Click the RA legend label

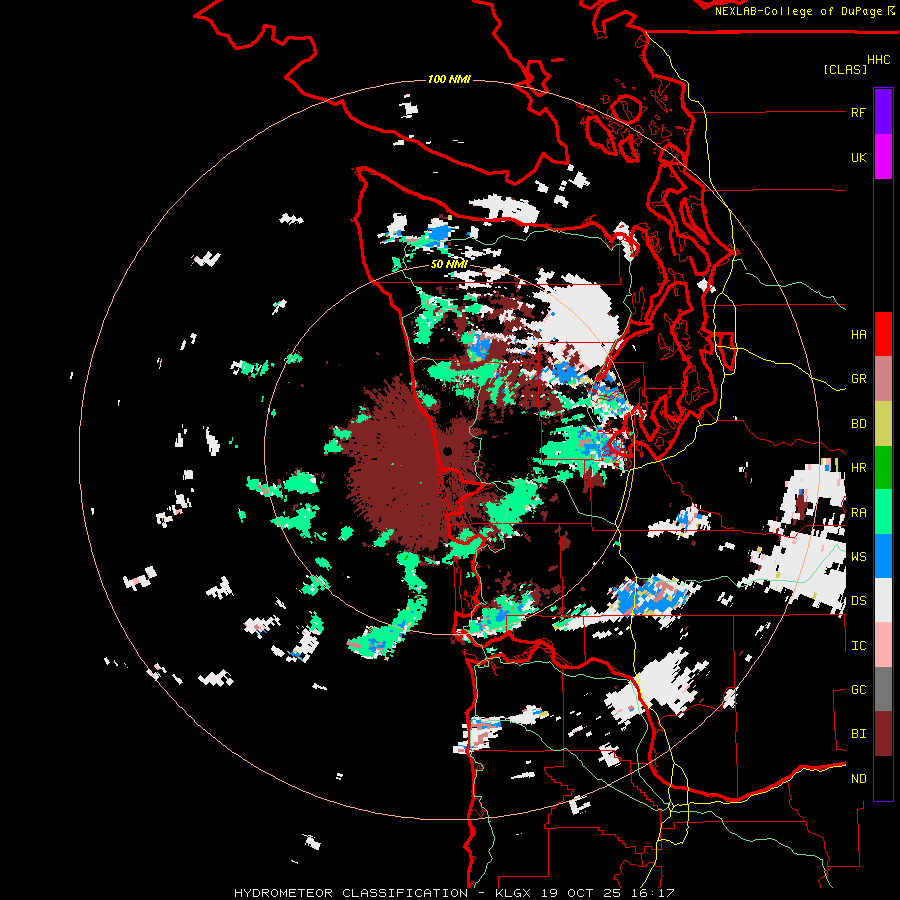click(x=858, y=513)
